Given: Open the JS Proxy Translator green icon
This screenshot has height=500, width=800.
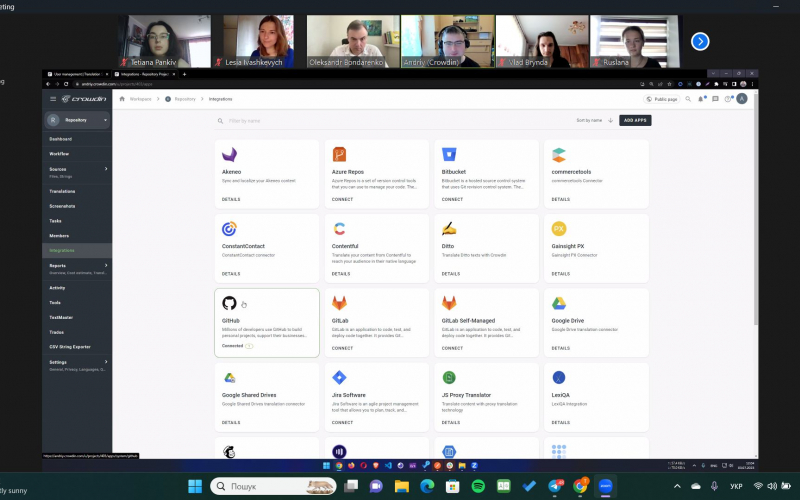Looking at the screenshot, I should point(449,378).
